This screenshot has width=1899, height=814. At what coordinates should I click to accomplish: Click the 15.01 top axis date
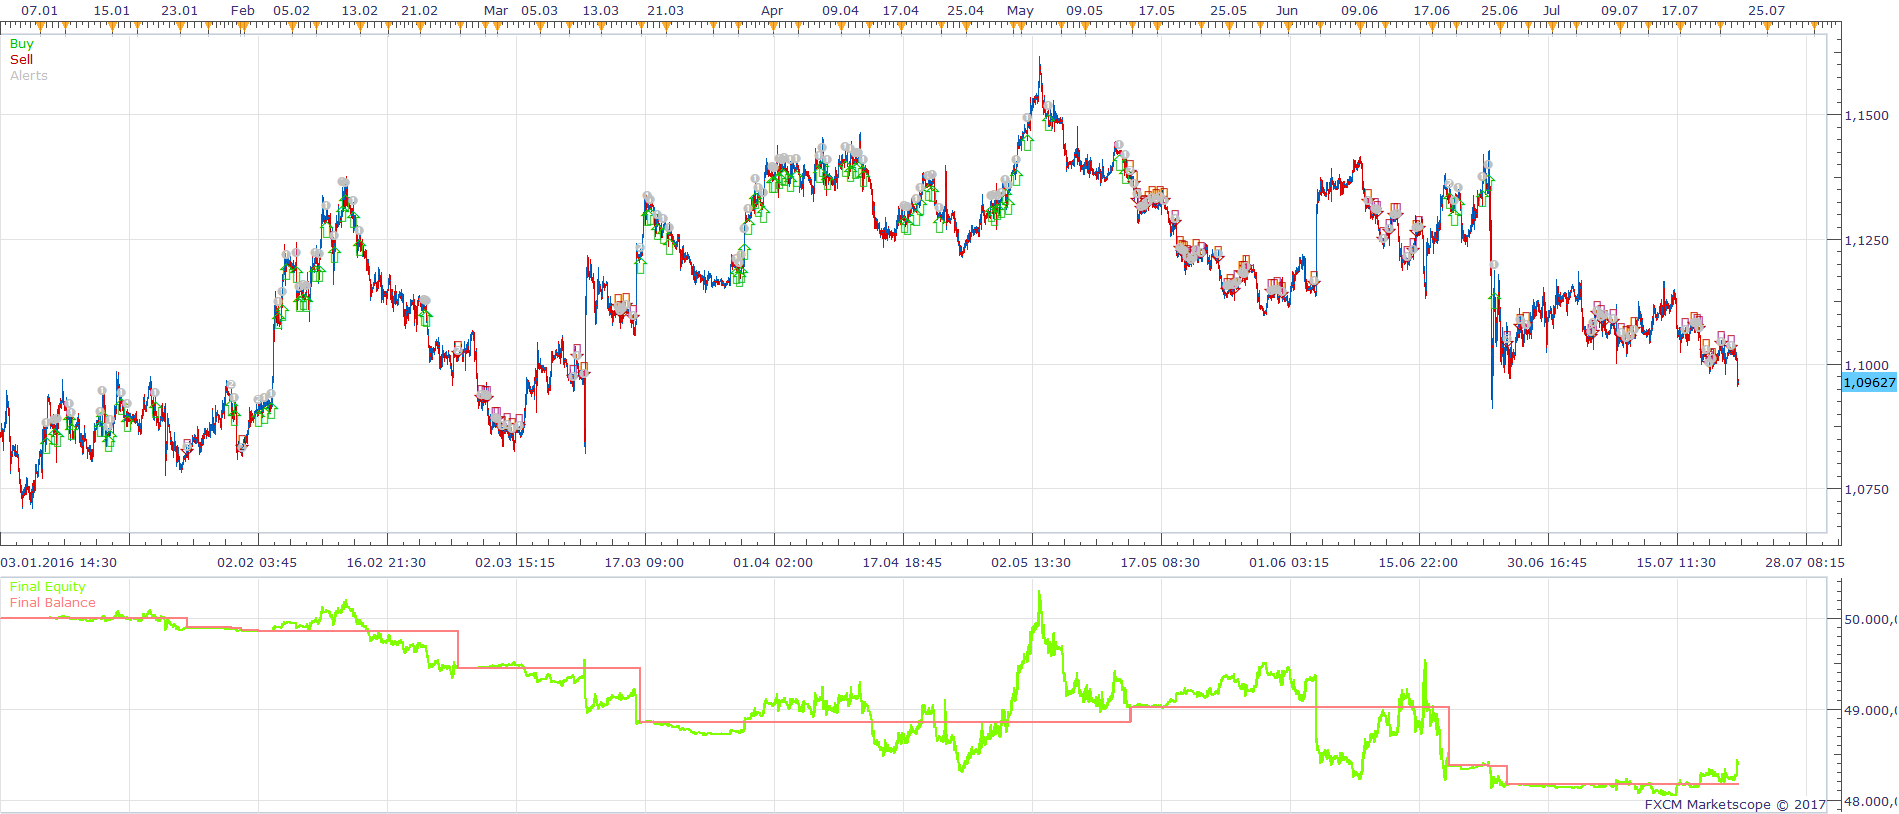tap(112, 11)
